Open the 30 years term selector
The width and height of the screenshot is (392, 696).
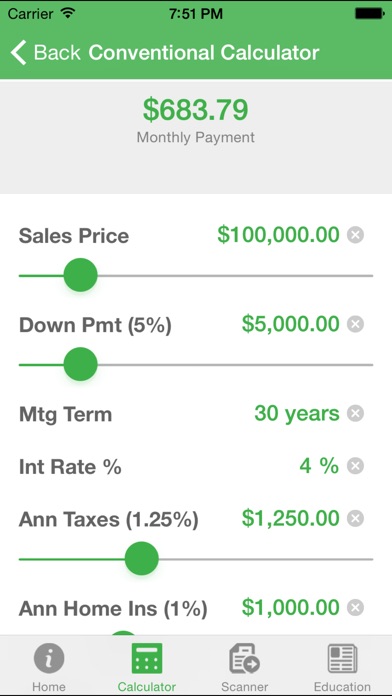297,414
